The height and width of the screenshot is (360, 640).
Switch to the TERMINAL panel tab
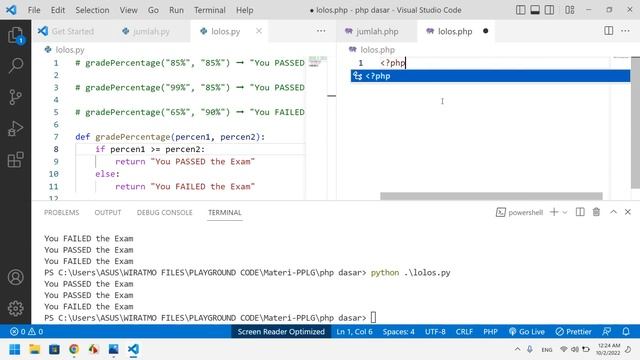click(224, 212)
